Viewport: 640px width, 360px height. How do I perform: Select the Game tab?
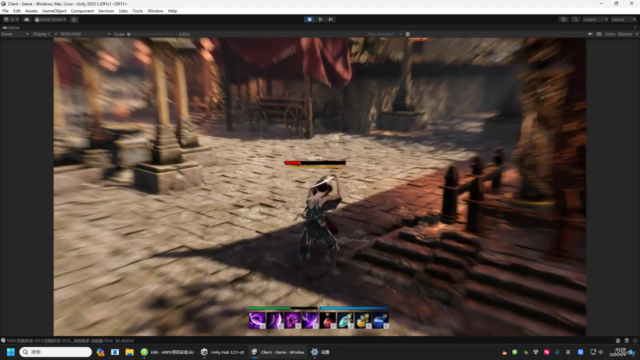(x=11, y=27)
